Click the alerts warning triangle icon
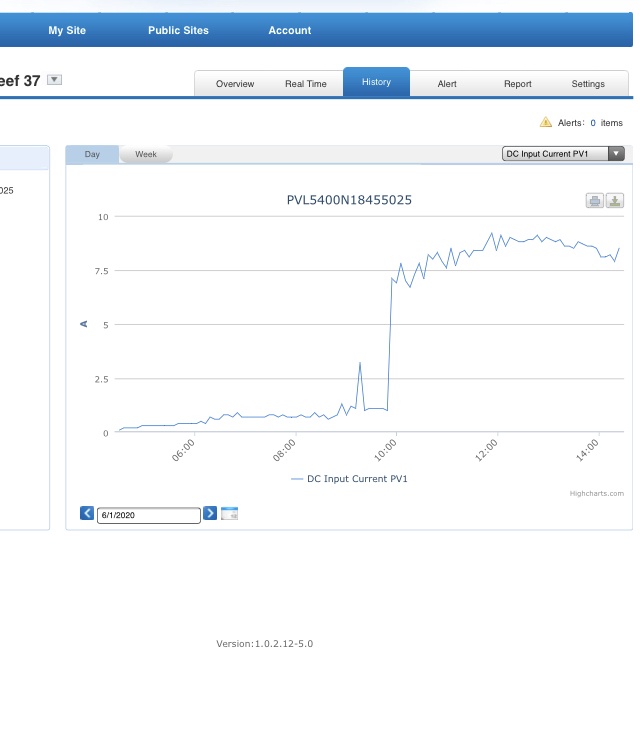 (x=546, y=122)
